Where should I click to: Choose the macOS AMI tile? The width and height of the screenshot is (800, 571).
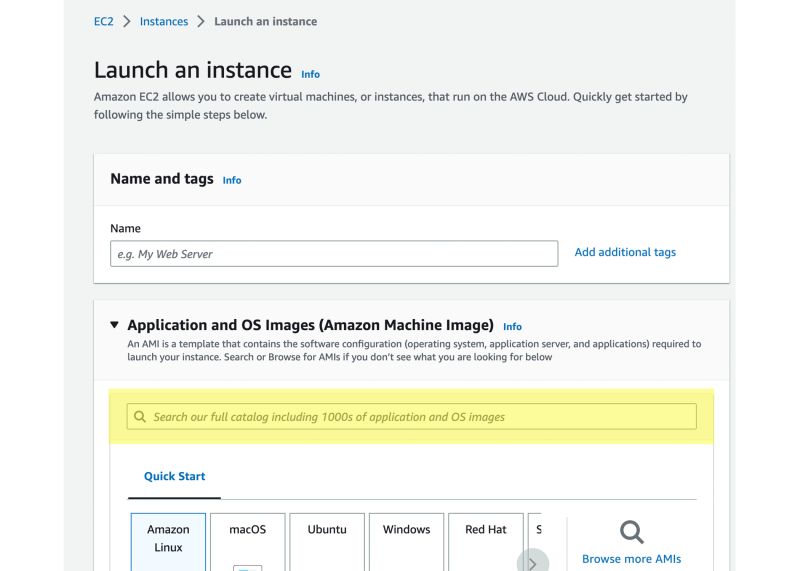tap(247, 542)
